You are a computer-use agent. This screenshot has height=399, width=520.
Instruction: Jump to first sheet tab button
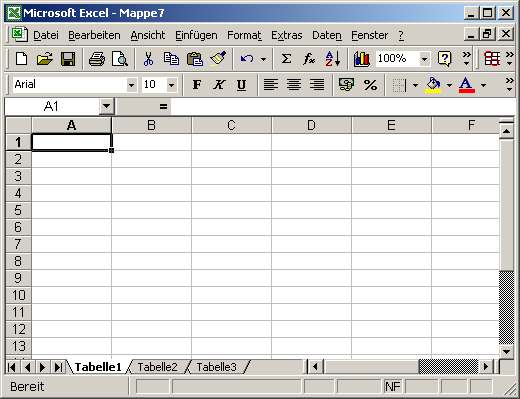(12, 367)
